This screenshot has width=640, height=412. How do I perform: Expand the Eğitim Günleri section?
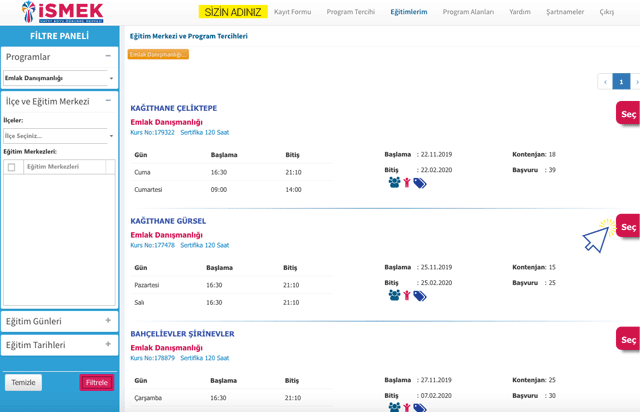[x=108, y=321]
